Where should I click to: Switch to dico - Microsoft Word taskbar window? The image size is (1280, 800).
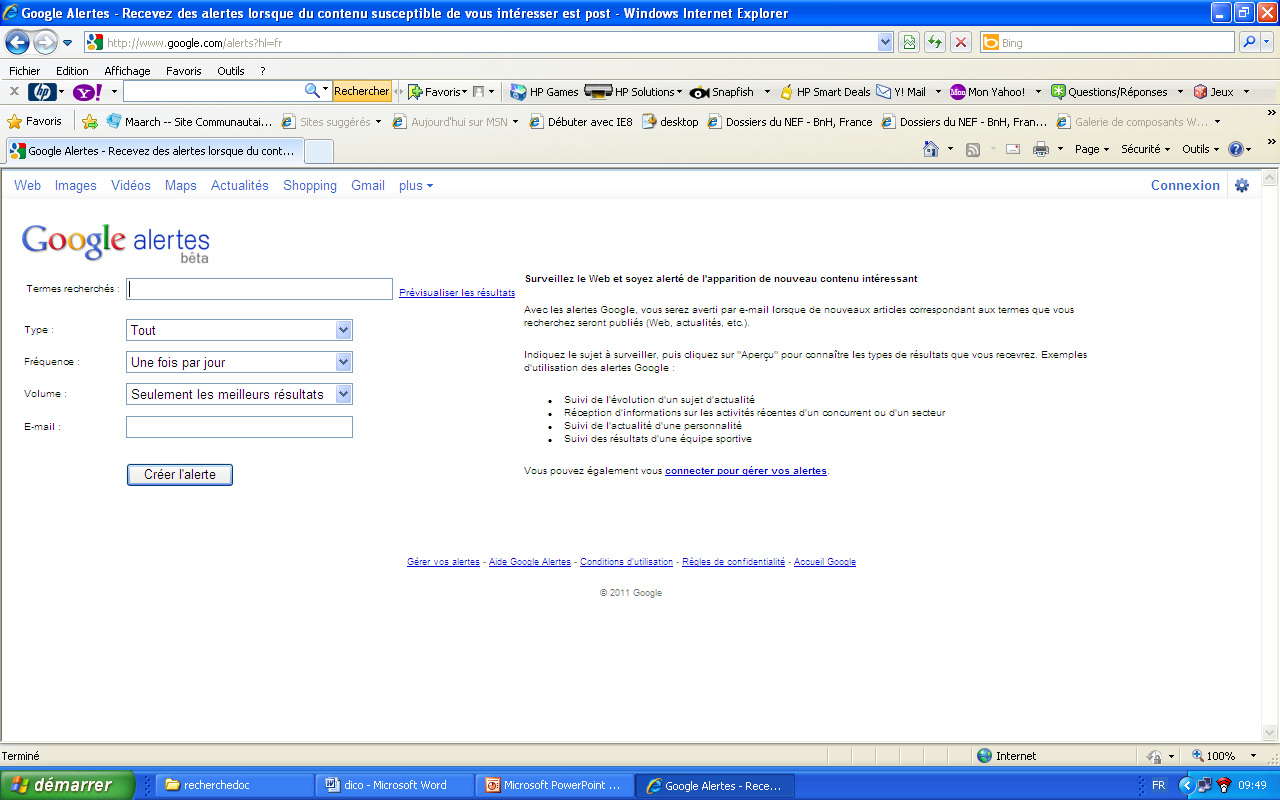393,785
